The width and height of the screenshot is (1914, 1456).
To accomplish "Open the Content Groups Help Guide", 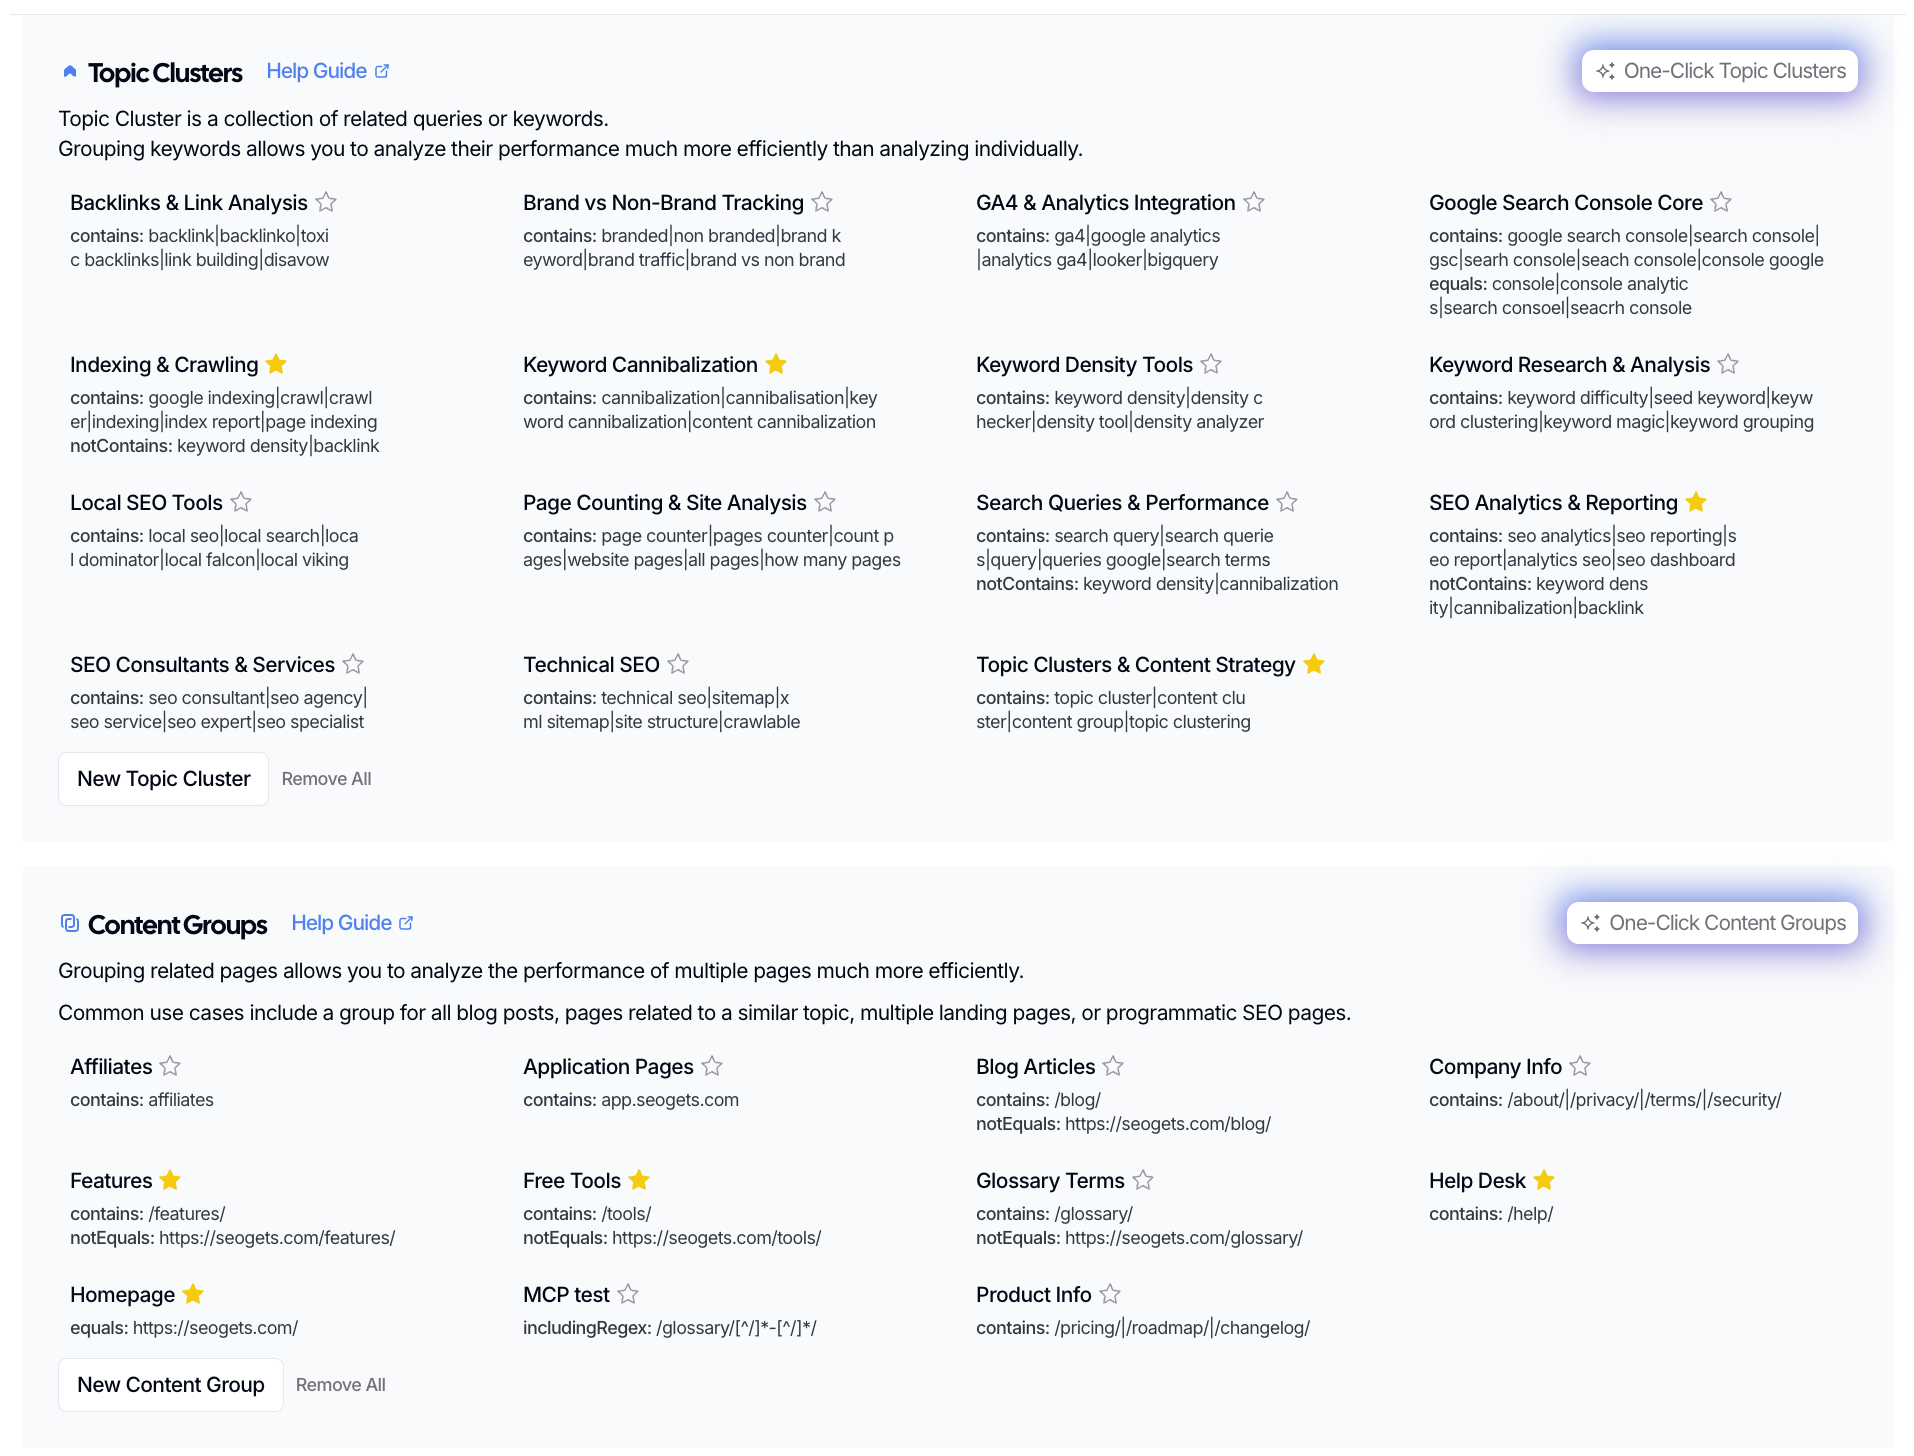I will point(352,923).
